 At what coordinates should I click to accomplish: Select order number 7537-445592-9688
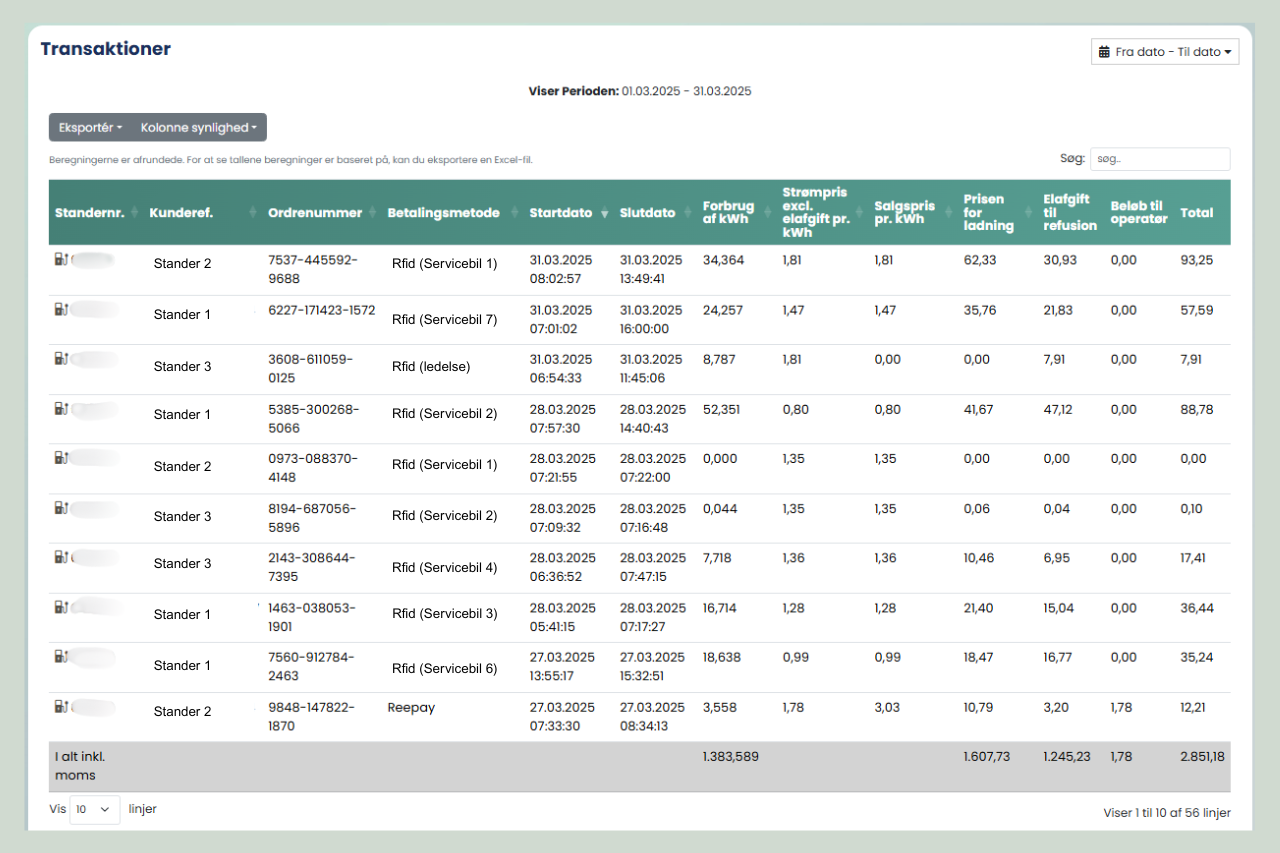pyautogui.click(x=311, y=269)
